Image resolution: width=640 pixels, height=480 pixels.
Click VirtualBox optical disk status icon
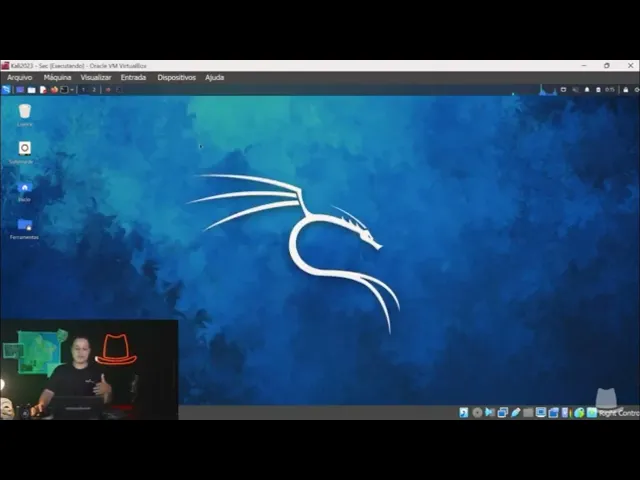tap(477, 413)
